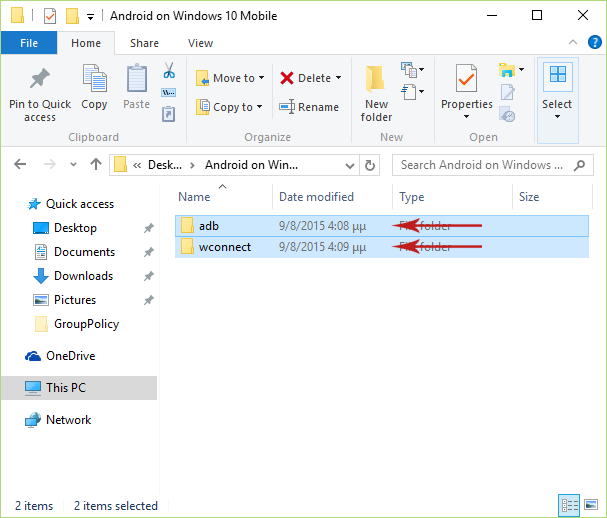Screen dimensions: 607x518
Task: Click the Desk... breadcrumb in address bar
Action: pos(165,165)
